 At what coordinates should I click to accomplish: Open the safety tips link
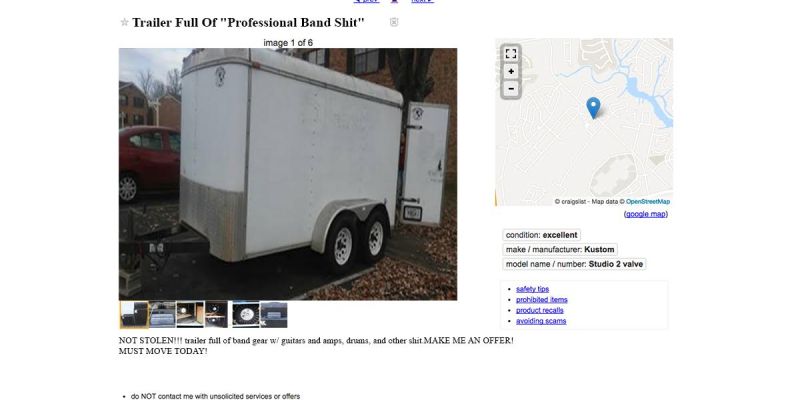pos(532,289)
